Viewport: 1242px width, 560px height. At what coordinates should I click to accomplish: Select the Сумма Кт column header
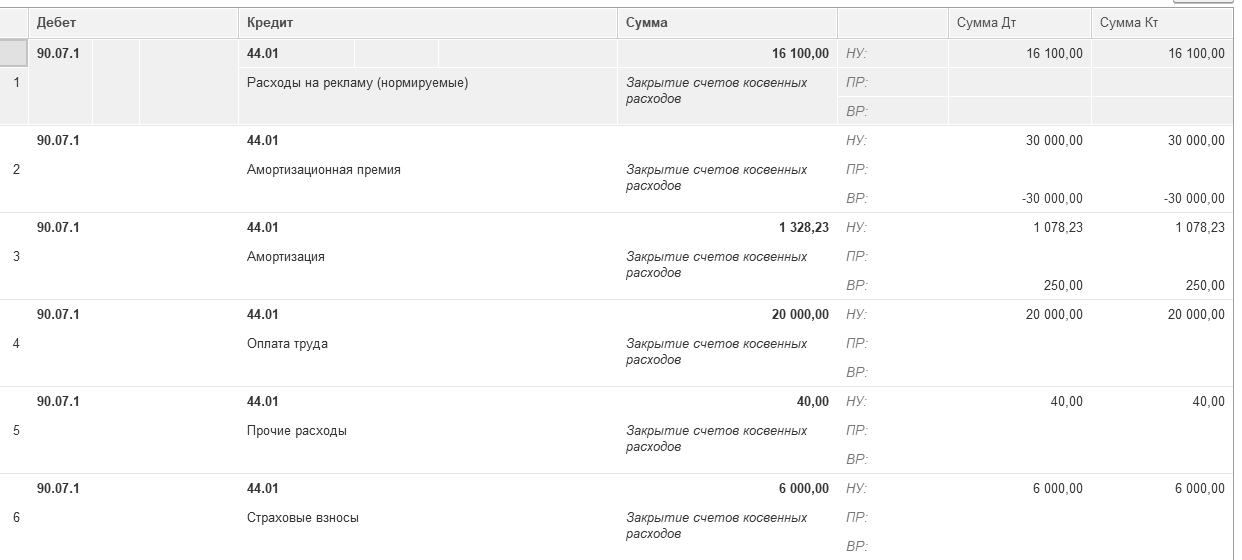pyautogui.click(x=1127, y=23)
